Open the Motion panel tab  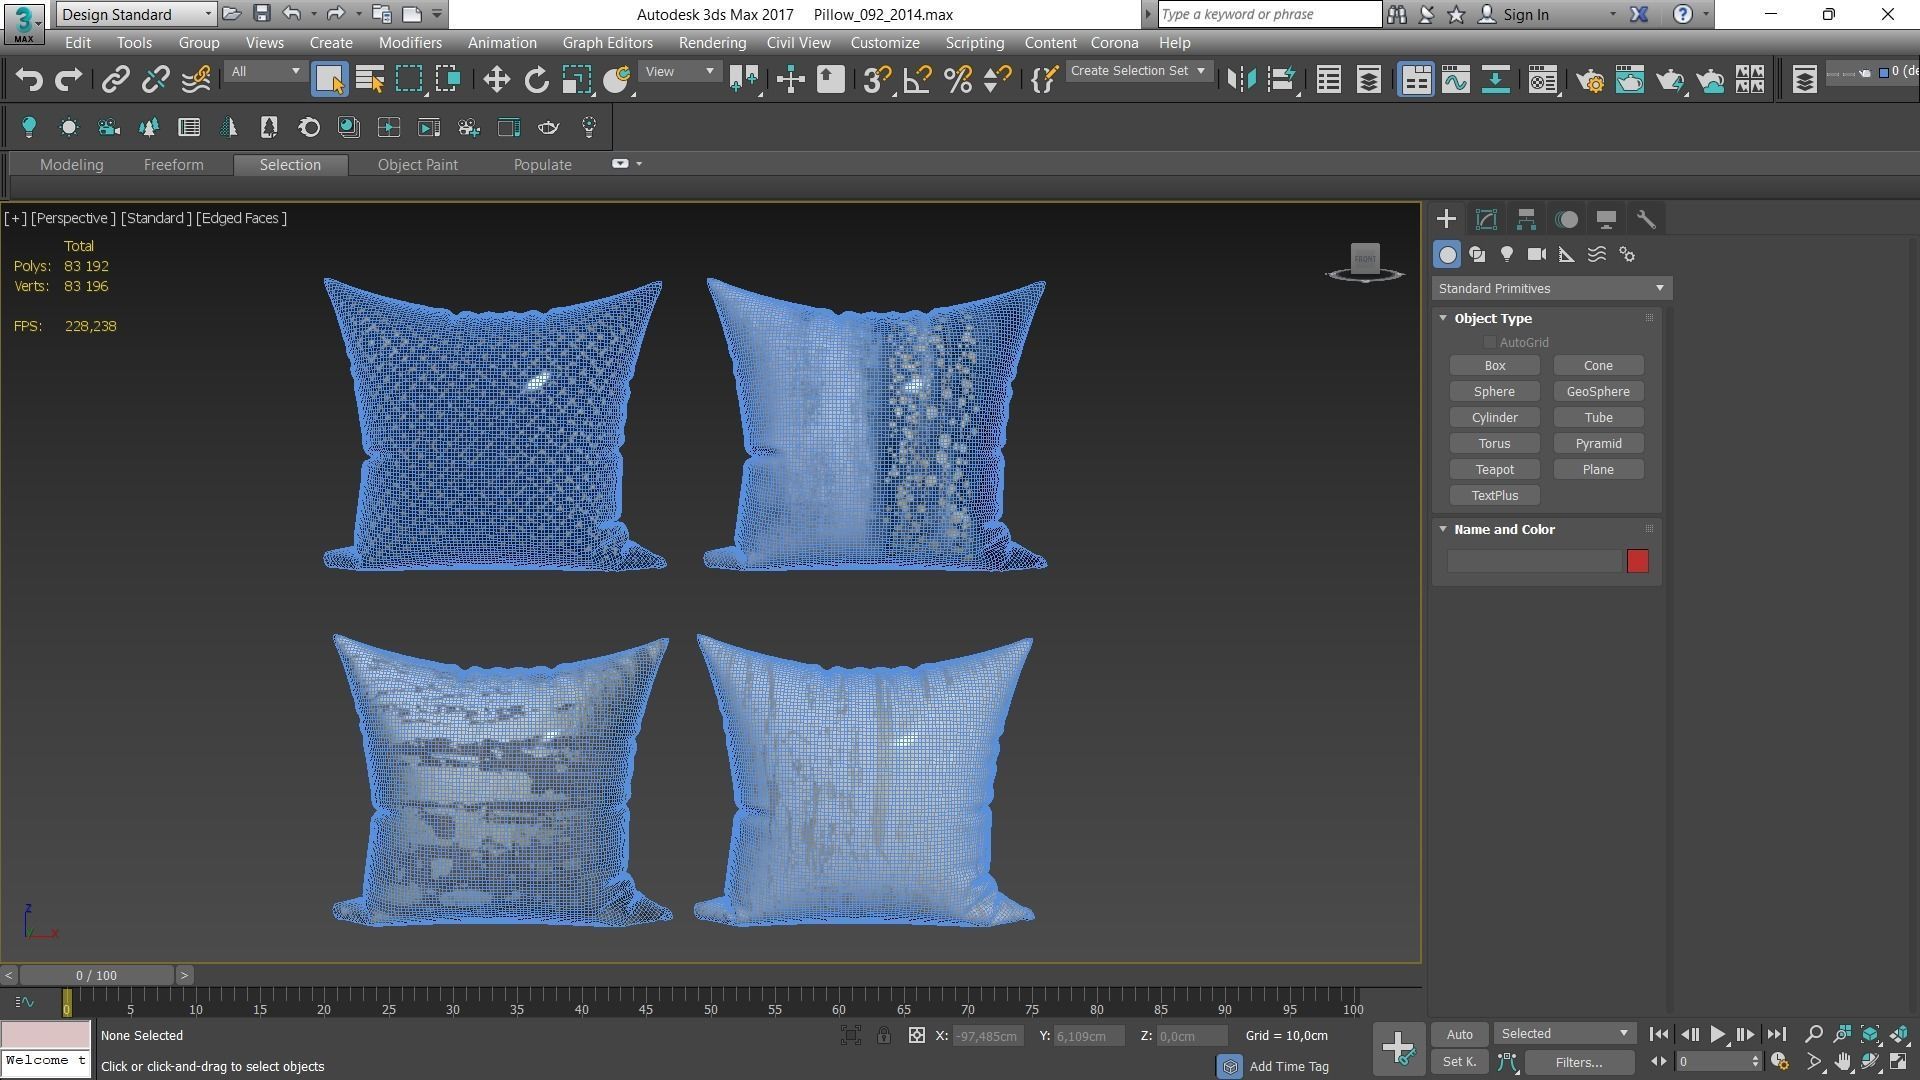click(x=1566, y=219)
